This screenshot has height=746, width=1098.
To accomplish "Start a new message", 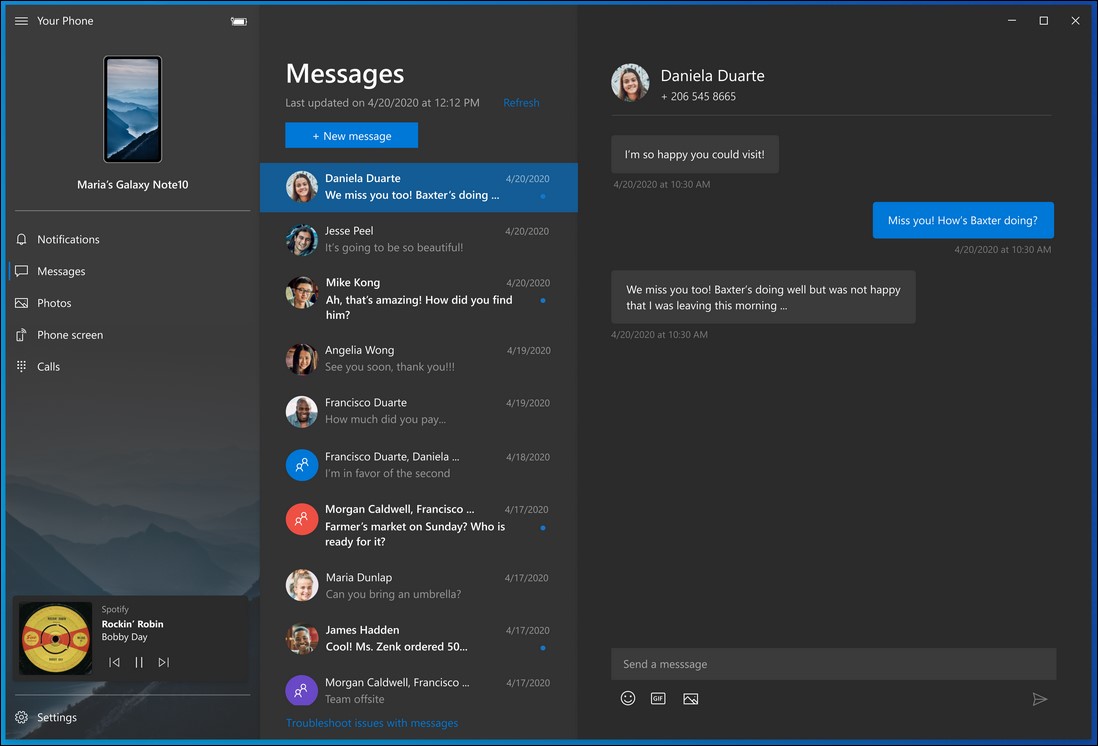I will 352,135.
